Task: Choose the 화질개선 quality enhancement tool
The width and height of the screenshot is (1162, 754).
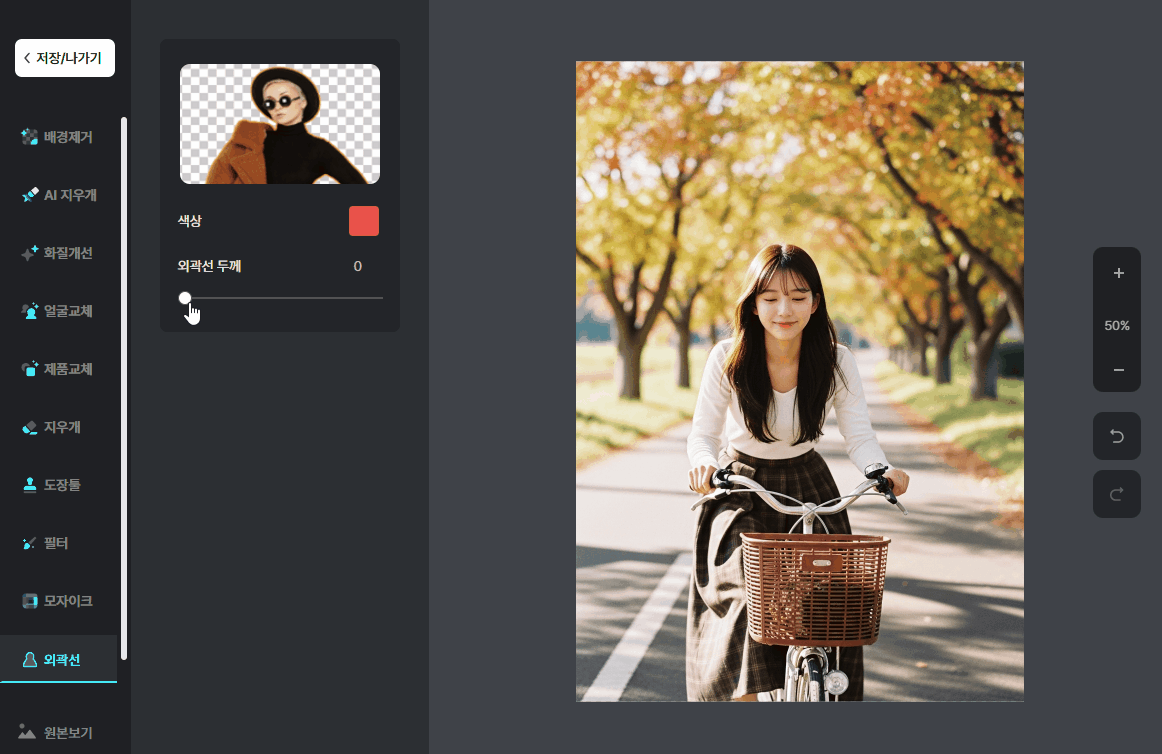Action: click(x=58, y=253)
